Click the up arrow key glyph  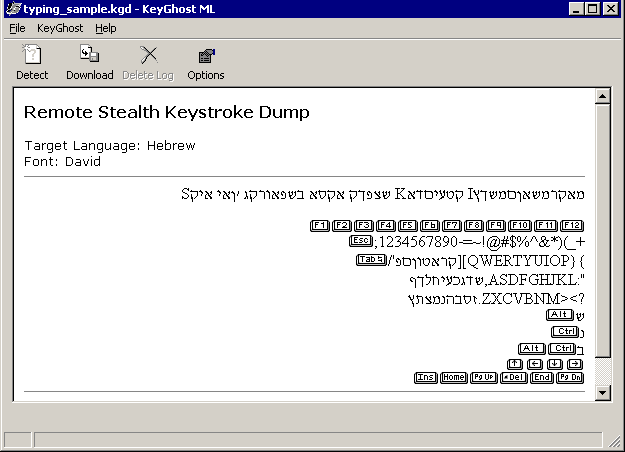(515, 364)
